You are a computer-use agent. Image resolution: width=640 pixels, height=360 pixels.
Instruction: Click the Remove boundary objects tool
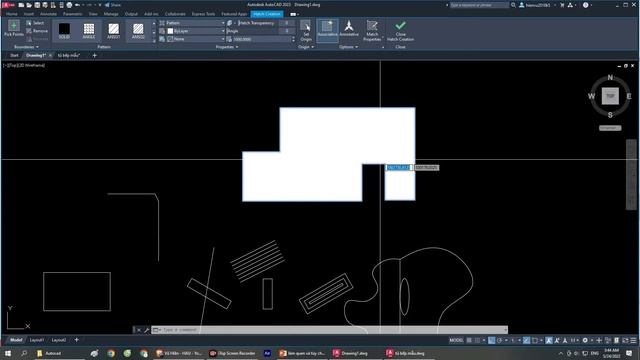click(37, 31)
